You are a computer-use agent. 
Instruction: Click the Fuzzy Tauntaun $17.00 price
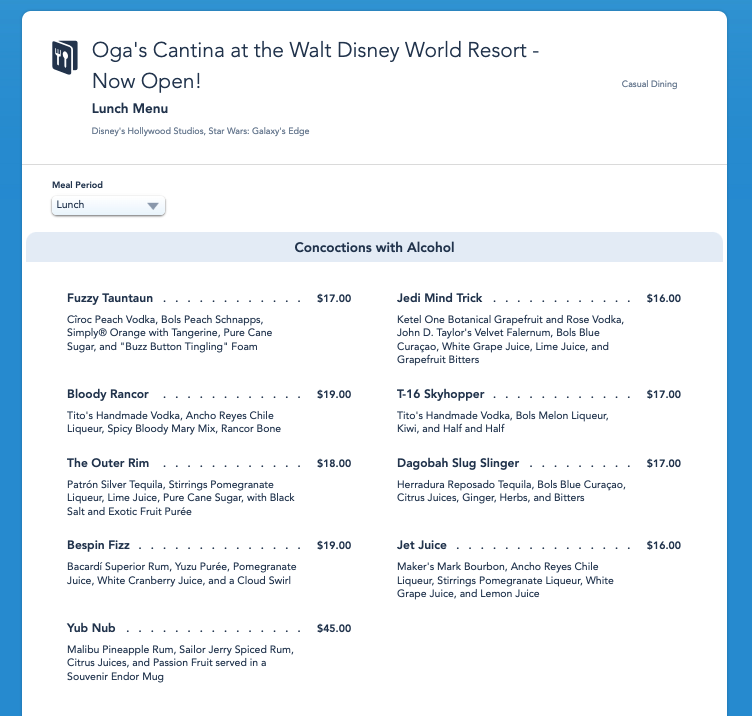tap(334, 298)
